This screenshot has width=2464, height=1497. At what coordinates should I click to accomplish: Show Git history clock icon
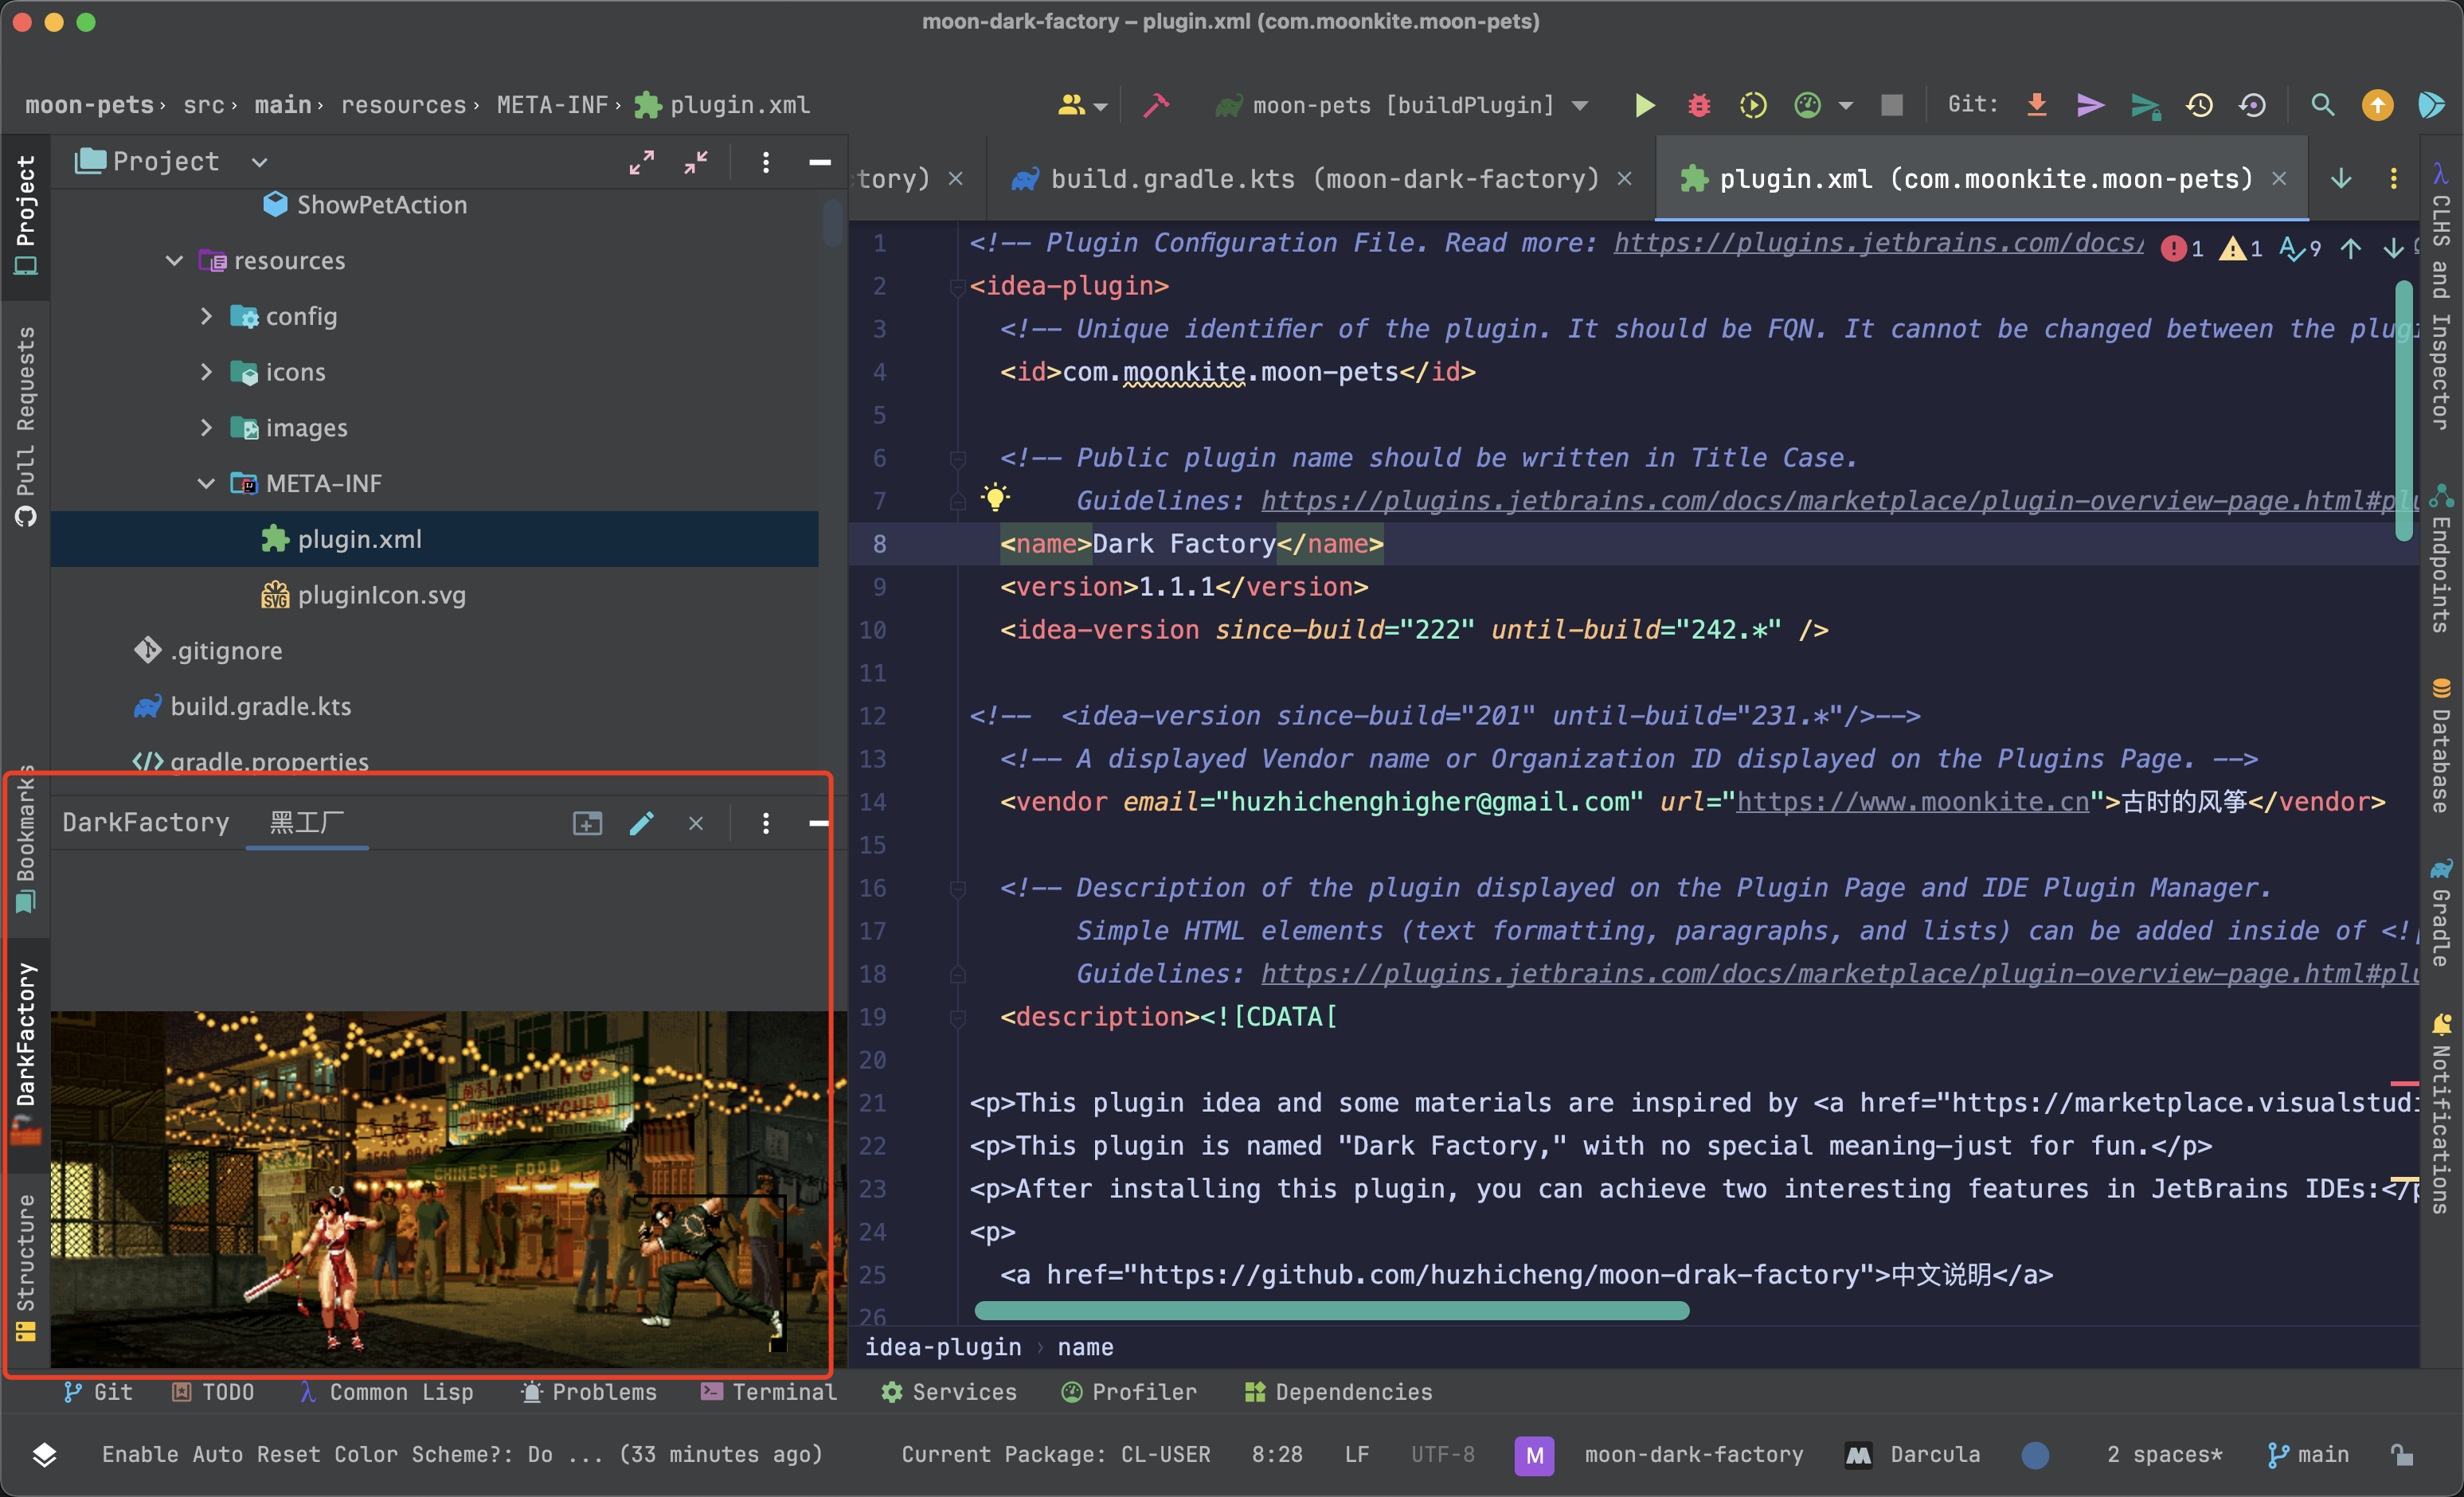[x=2199, y=105]
